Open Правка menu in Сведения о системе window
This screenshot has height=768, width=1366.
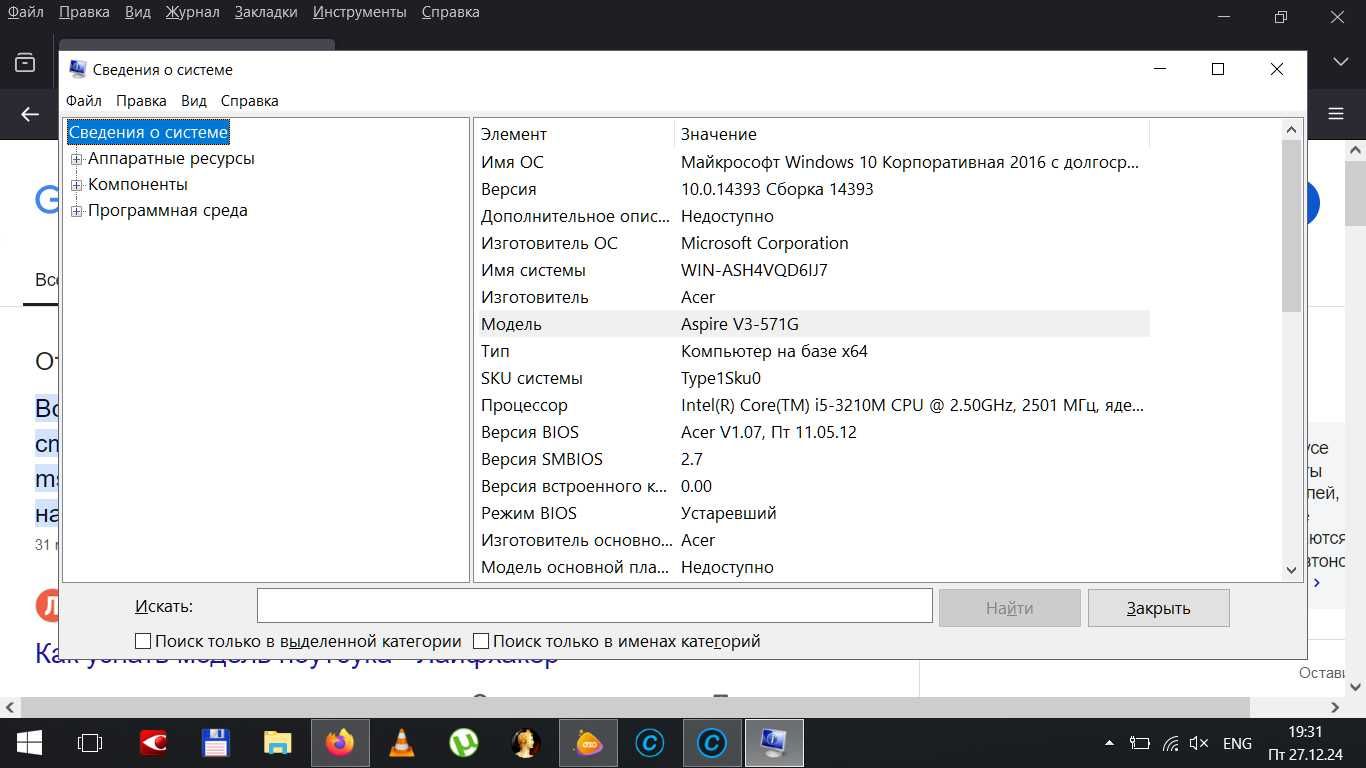tap(141, 101)
